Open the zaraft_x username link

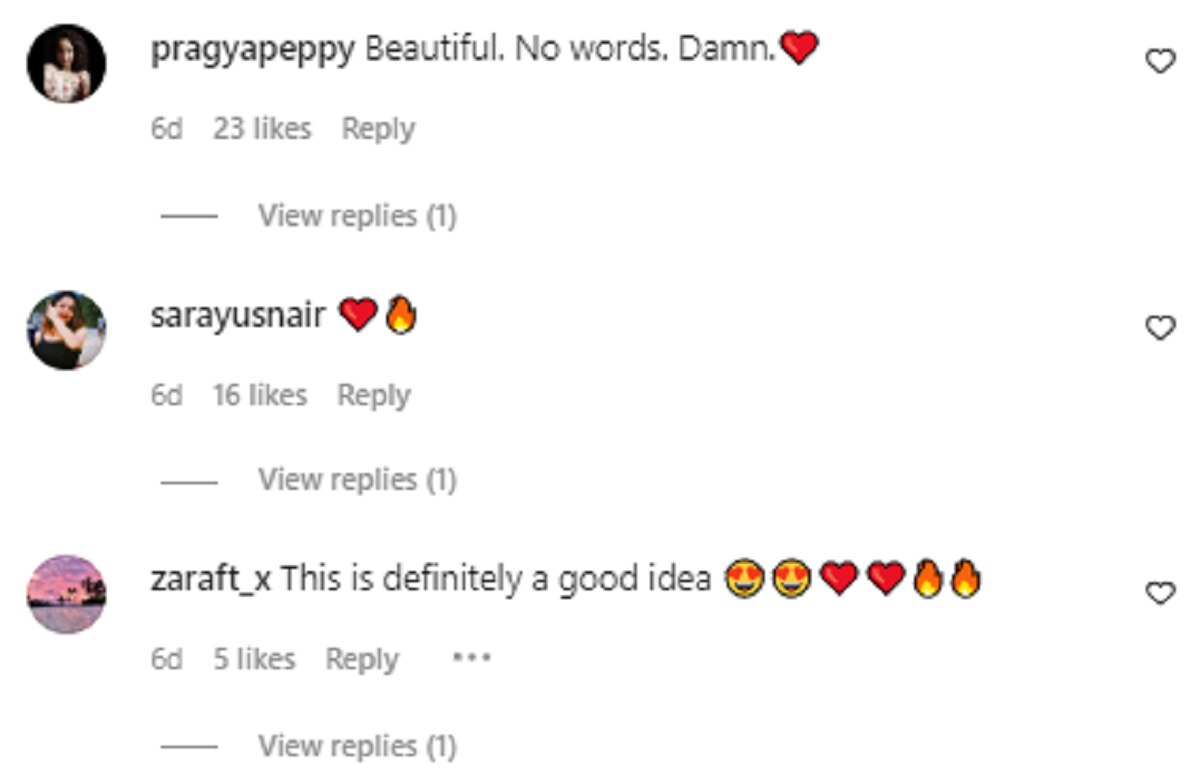click(213, 579)
